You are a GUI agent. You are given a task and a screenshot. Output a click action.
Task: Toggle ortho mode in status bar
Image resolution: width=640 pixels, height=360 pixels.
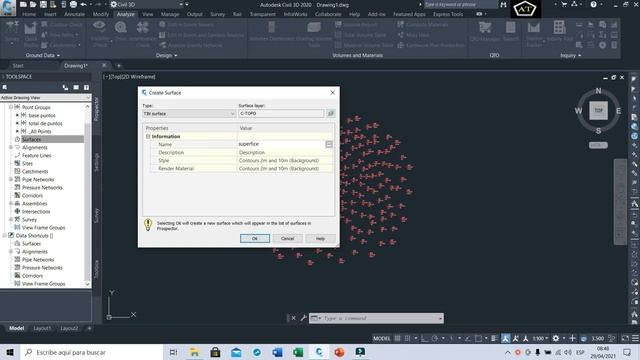pyautogui.click(x=424, y=338)
